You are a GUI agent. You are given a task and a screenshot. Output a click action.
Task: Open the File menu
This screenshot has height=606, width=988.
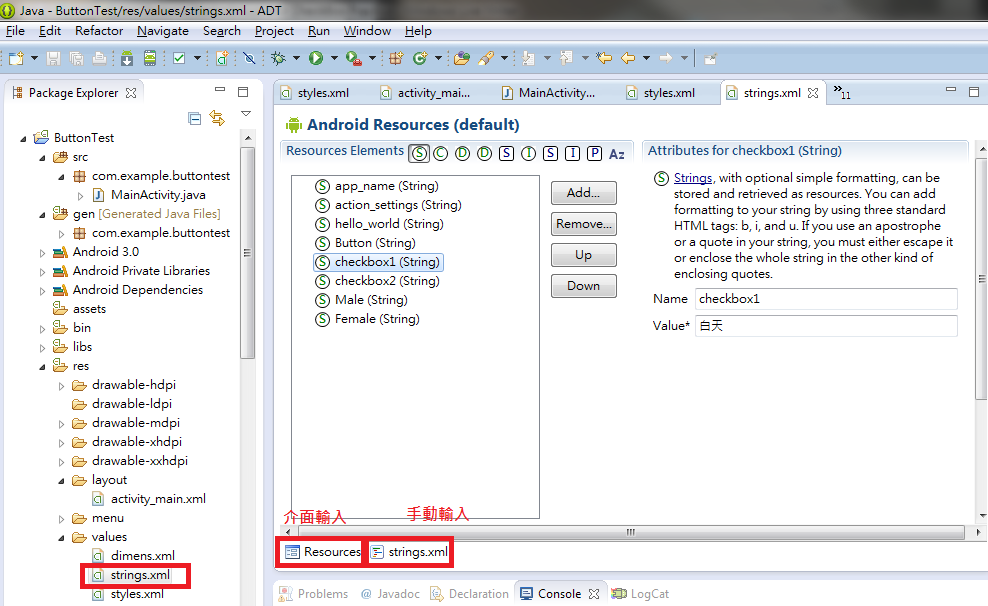15,31
